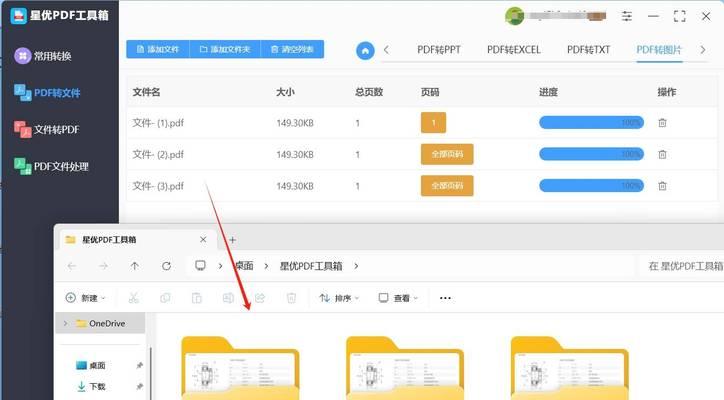Click the 文件名 column header
The width and height of the screenshot is (724, 400).
coord(146,92)
